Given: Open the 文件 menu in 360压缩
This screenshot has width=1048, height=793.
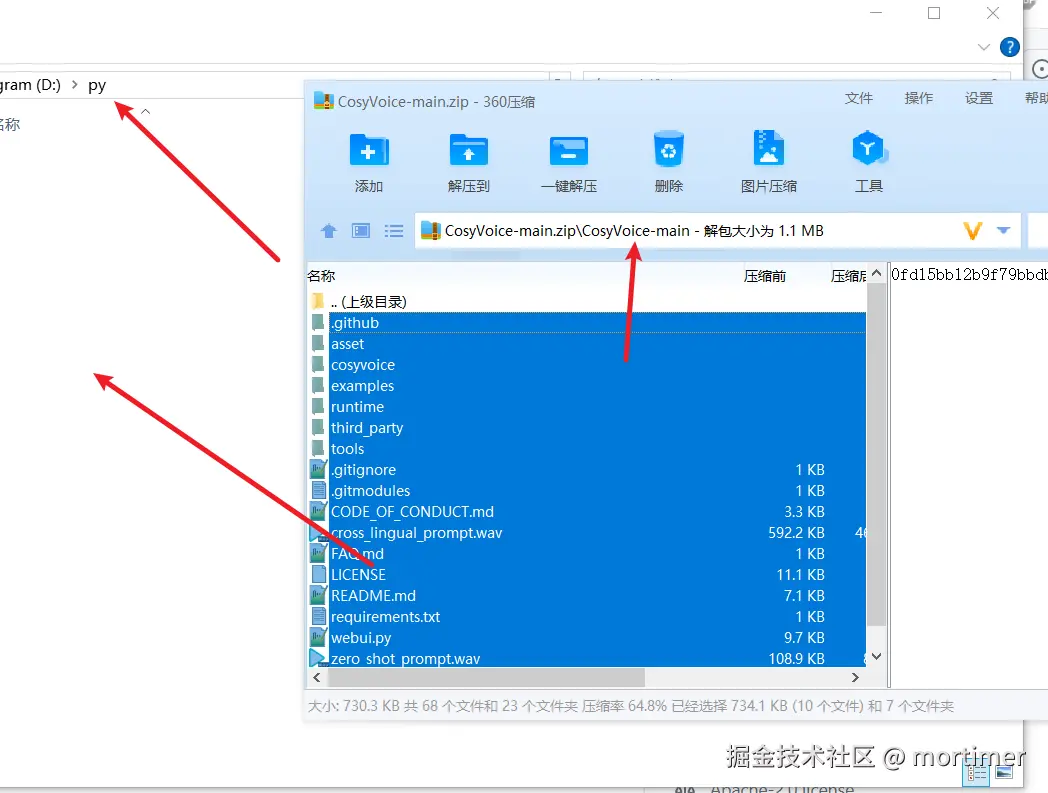Looking at the screenshot, I should [859, 98].
